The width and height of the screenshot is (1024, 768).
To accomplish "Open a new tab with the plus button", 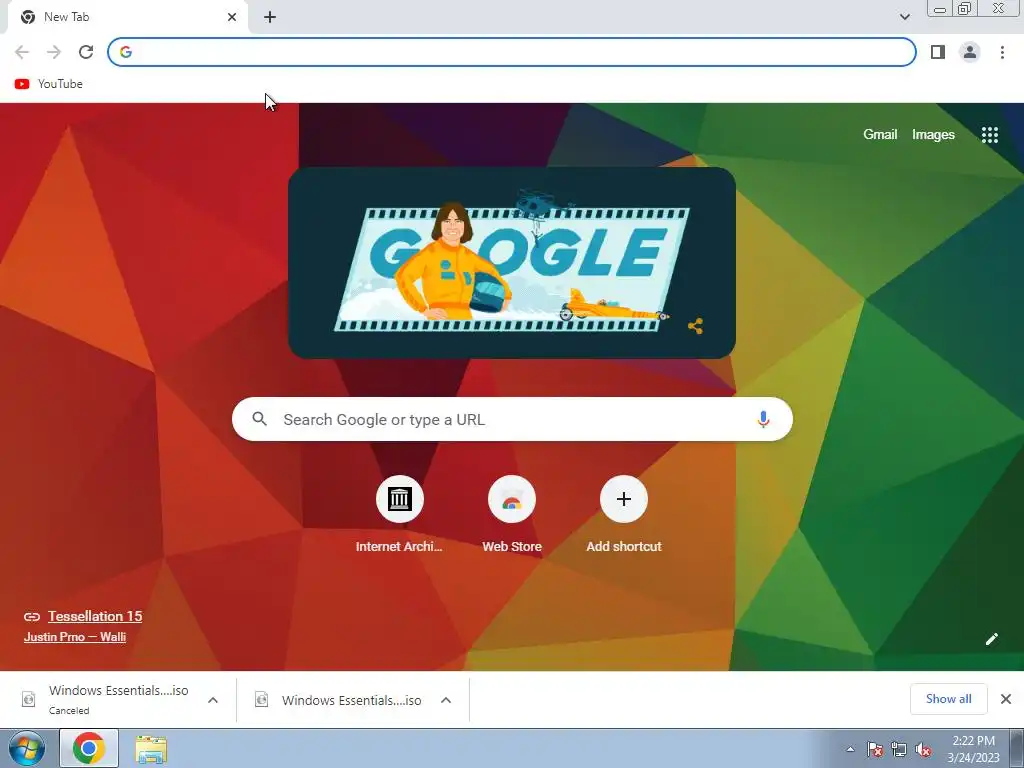I will click(x=270, y=17).
